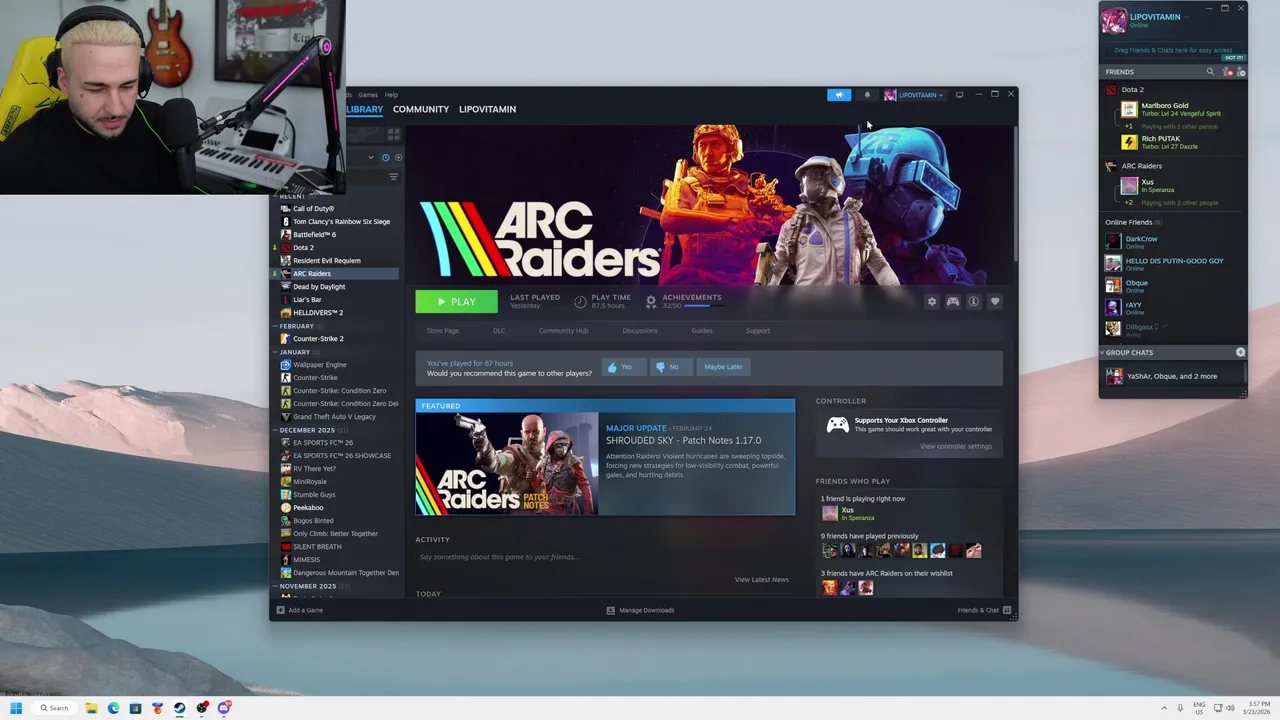Open LIPOVITAMIN account dropdown in Steam
The image size is (1280, 720).
pos(914,95)
